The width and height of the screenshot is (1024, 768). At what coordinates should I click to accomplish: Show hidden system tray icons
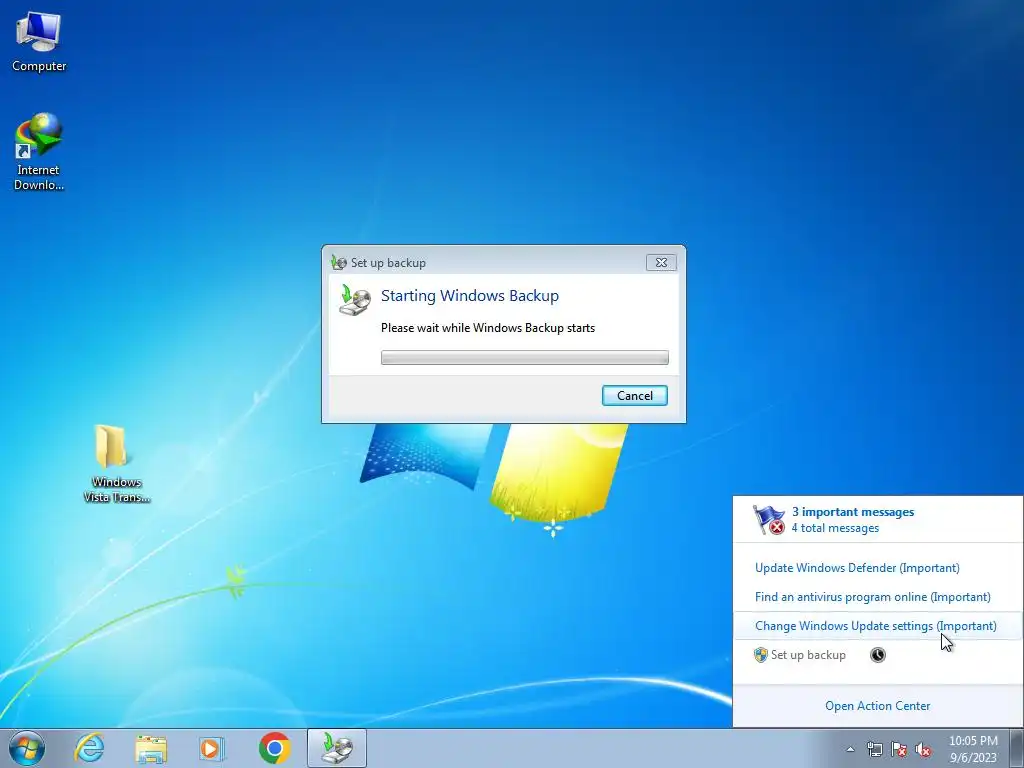click(x=850, y=749)
